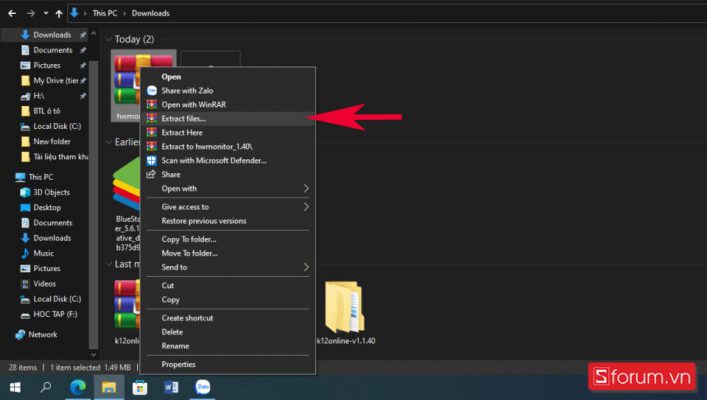The width and height of the screenshot is (707, 400).
Task: Click the Microsoft Defender shield icon
Action: 152,160
